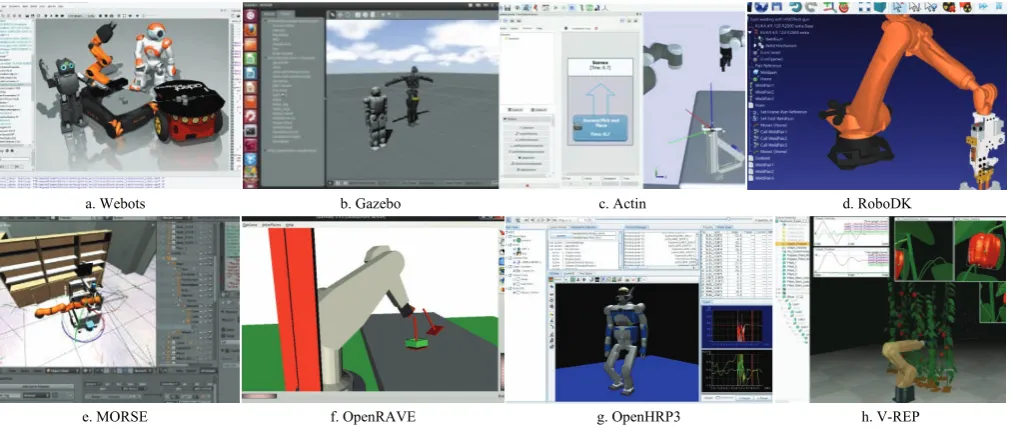Open the Terminal icon in Ubuntu dock

250,131
